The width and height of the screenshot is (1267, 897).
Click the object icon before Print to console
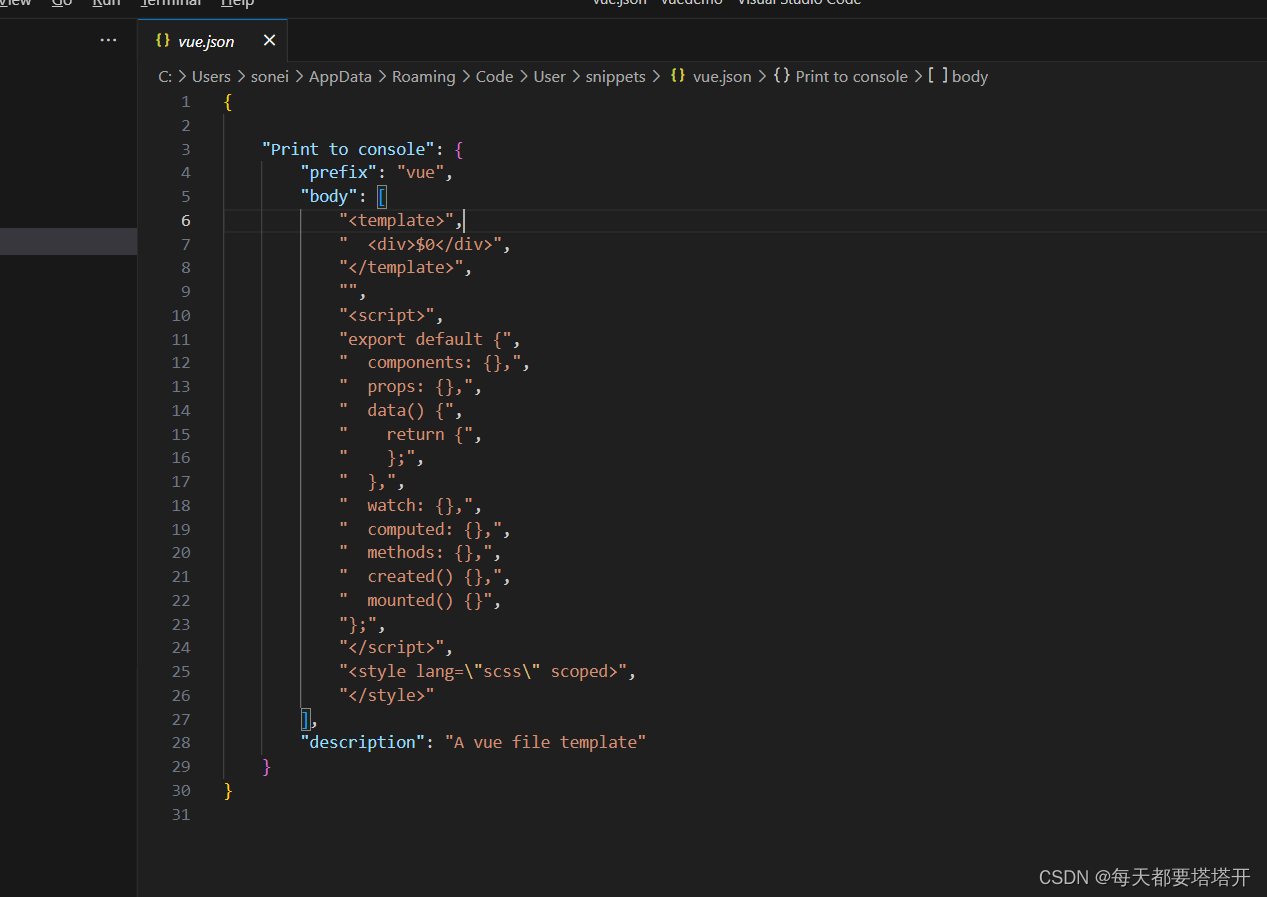[782, 76]
